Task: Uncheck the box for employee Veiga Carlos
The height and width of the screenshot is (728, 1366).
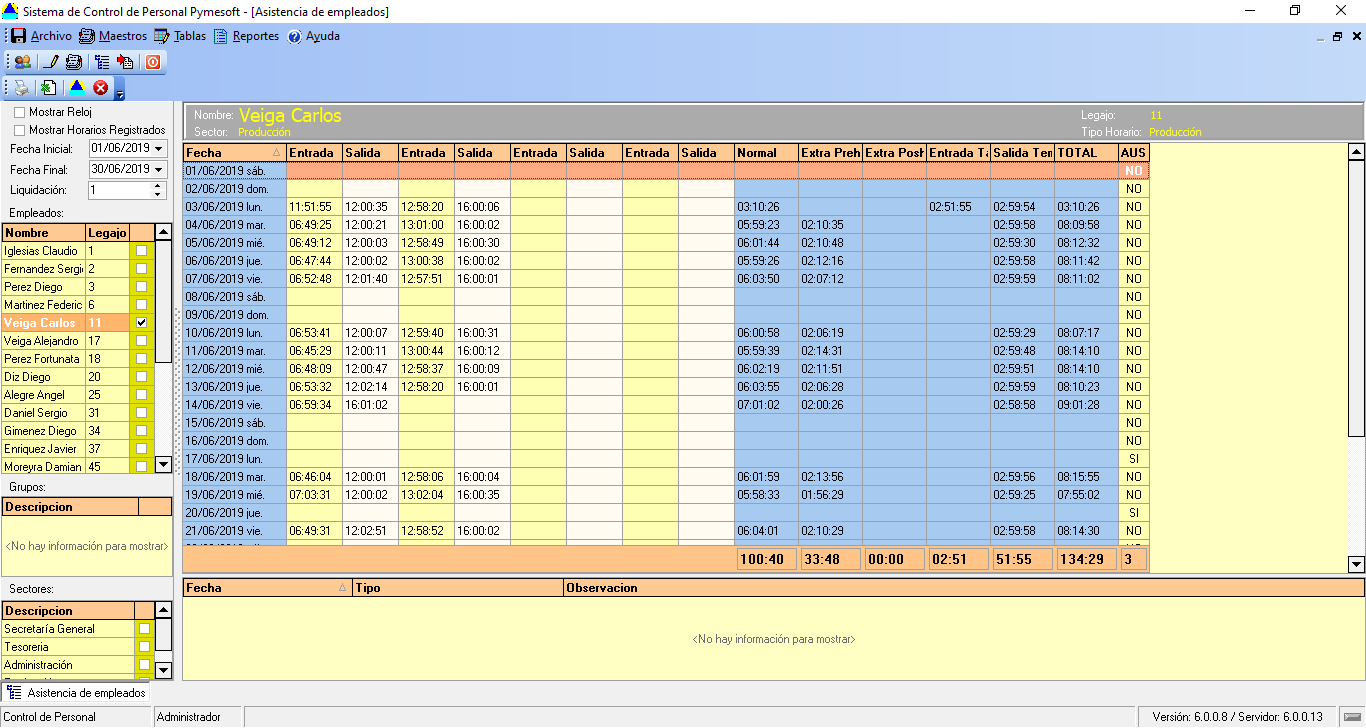Action: coord(142,323)
